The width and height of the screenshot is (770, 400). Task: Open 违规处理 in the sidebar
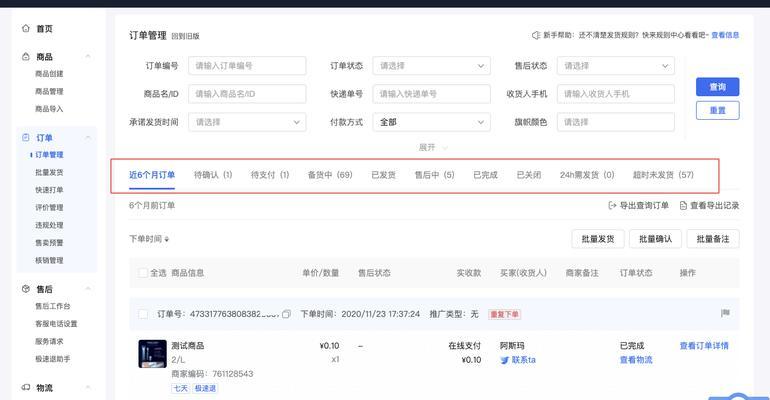coord(49,225)
